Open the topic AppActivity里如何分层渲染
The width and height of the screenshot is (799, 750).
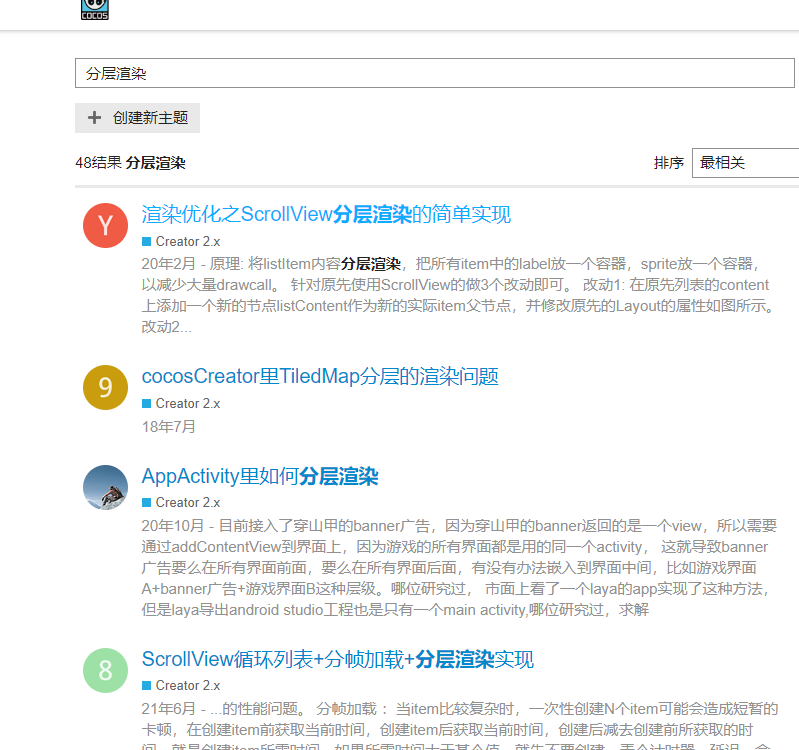click(260, 476)
